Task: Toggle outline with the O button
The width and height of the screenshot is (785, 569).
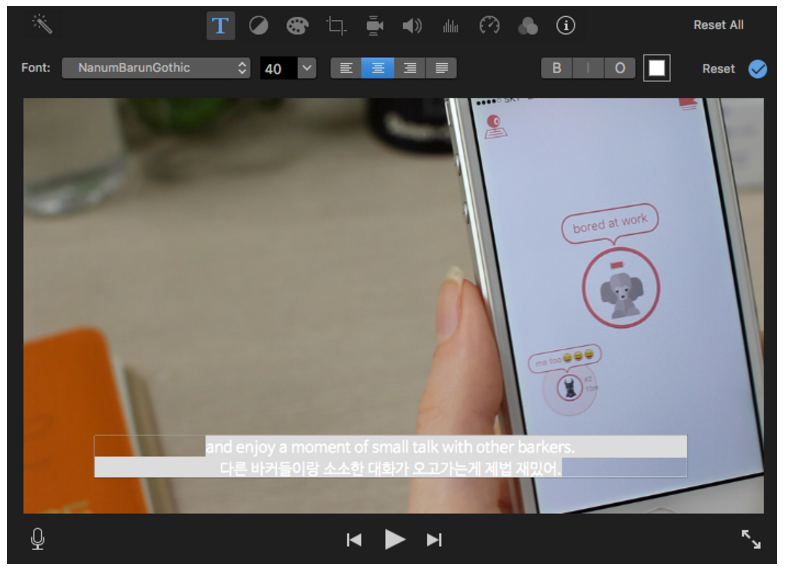Action: (620, 68)
